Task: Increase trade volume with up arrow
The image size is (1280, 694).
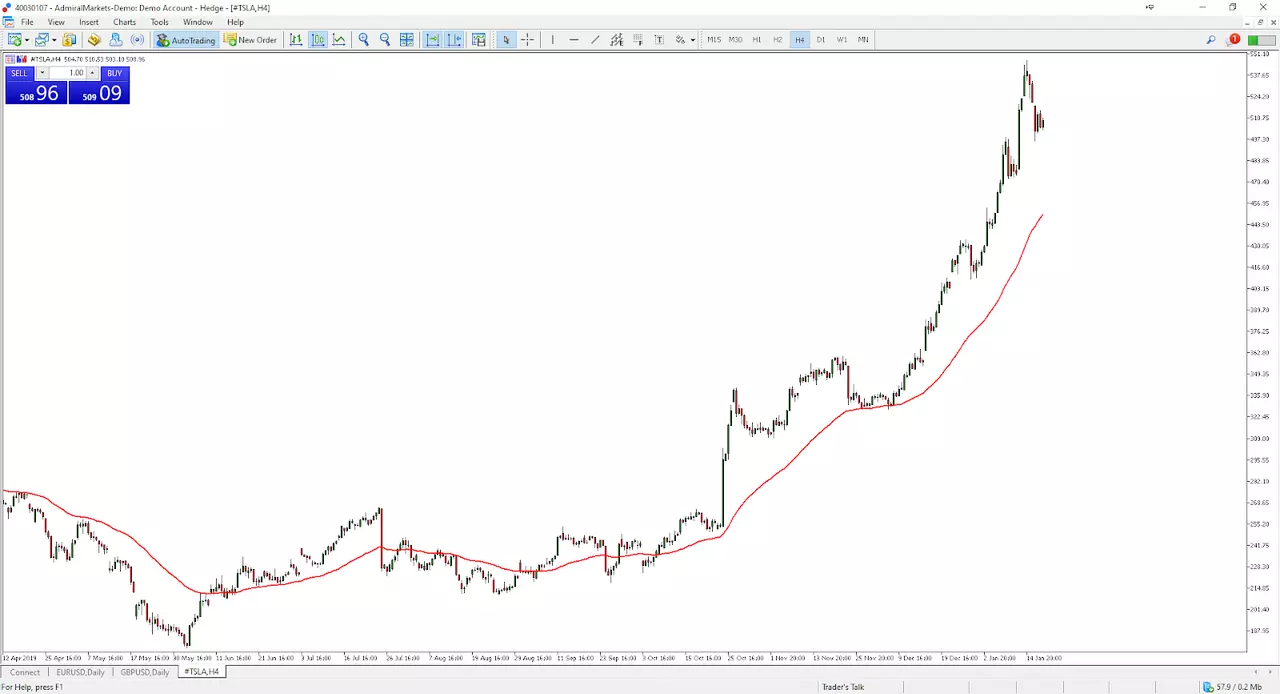Action: 93,73
